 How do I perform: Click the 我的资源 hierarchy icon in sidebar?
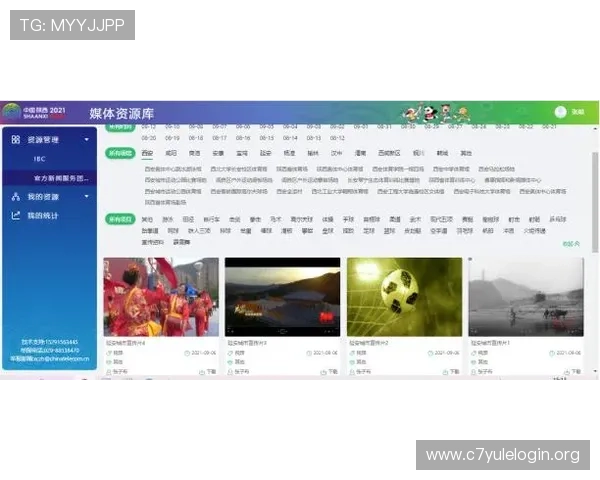(x=16, y=197)
